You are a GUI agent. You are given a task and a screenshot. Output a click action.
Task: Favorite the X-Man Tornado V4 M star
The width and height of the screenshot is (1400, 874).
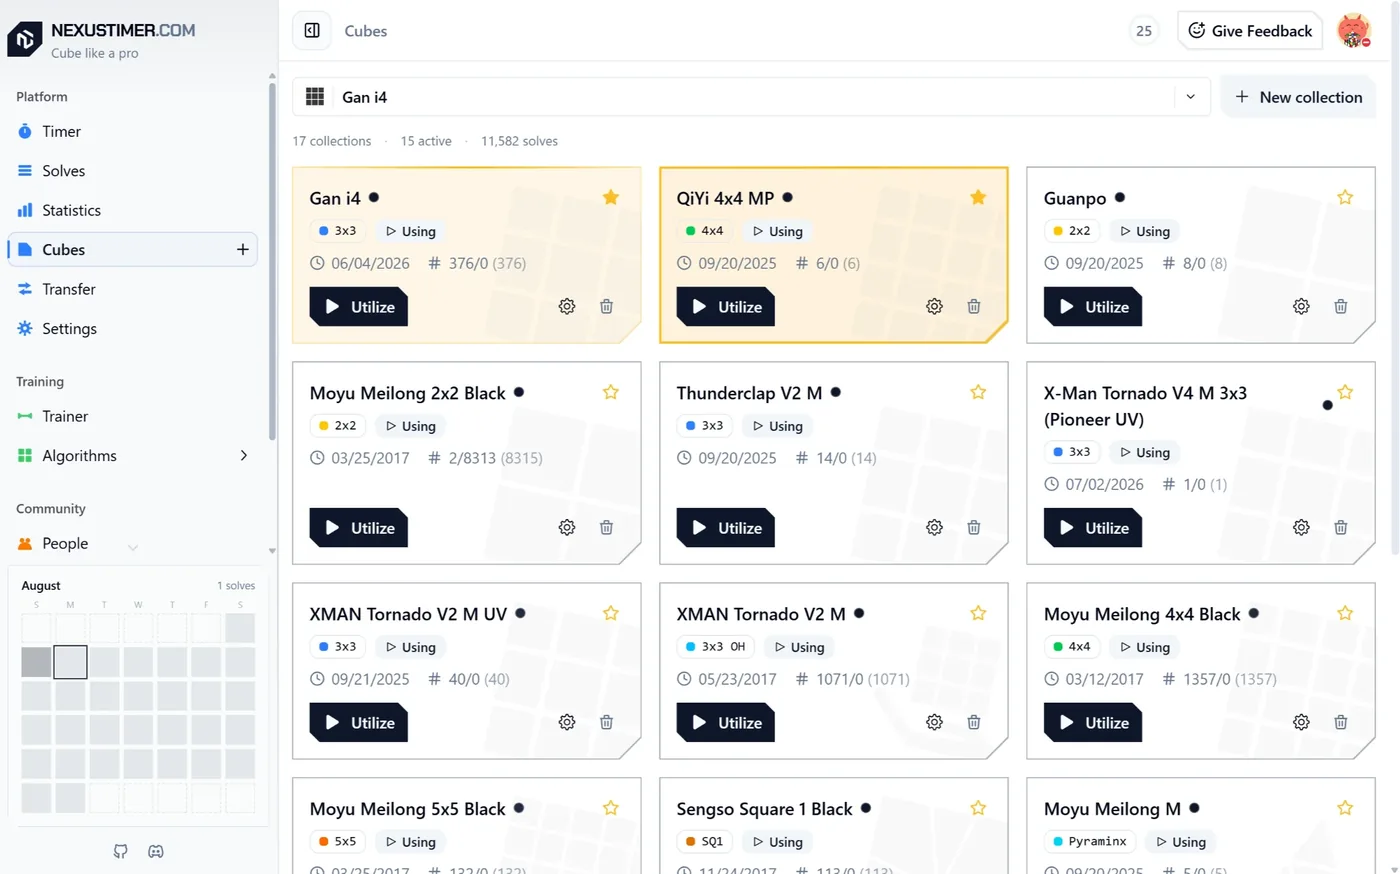(1345, 393)
